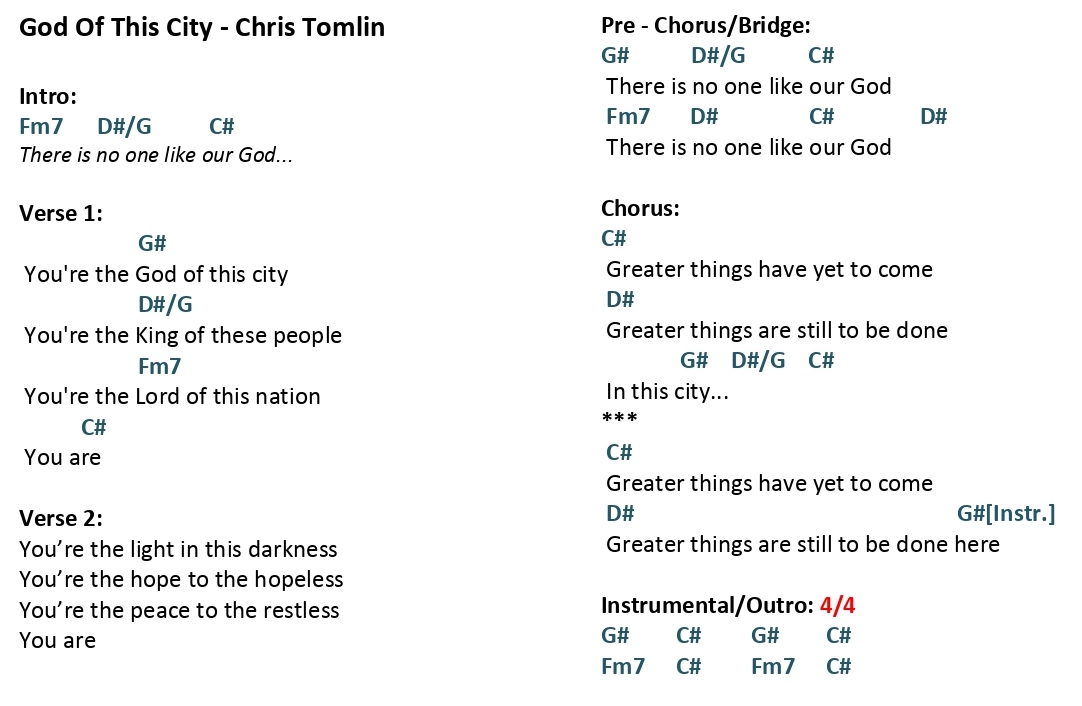Click the three asterisks separator
Screen dimensions: 1082x706
click(x=620, y=418)
